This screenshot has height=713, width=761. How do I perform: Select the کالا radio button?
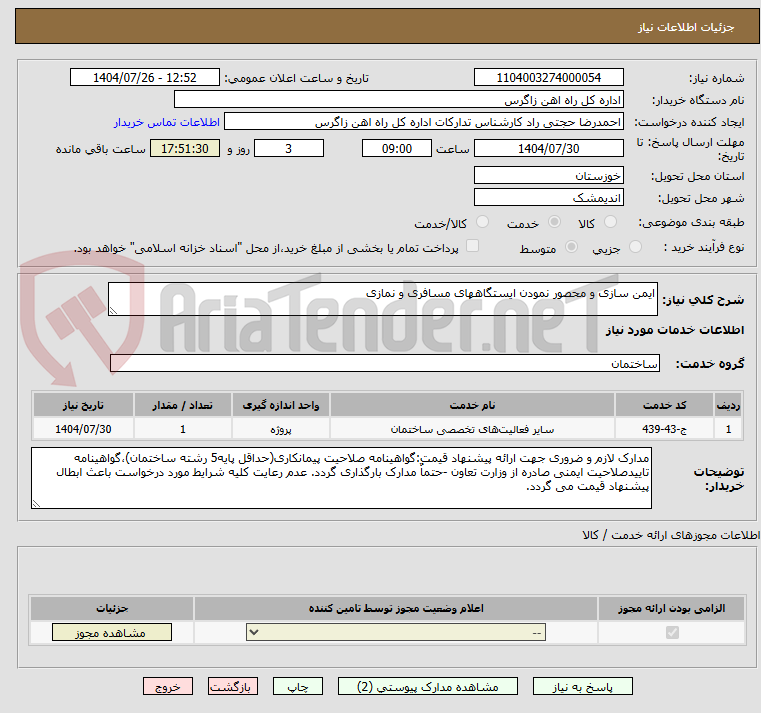click(610, 222)
